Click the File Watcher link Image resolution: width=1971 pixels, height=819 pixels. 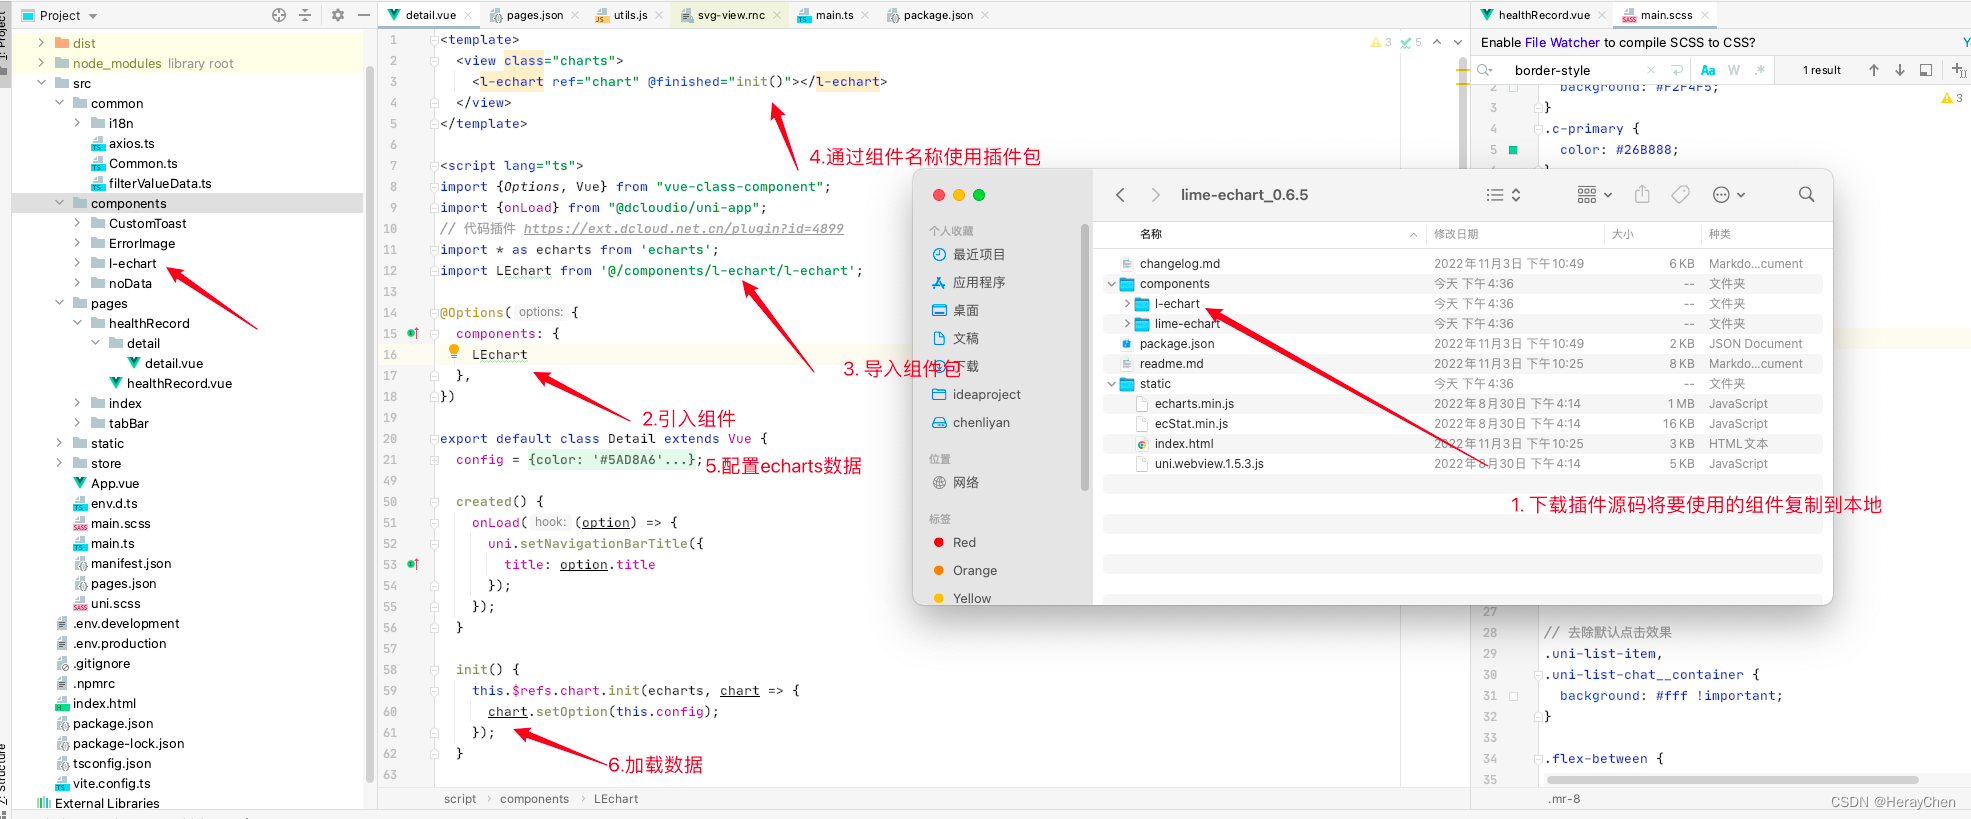[x=1562, y=42]
